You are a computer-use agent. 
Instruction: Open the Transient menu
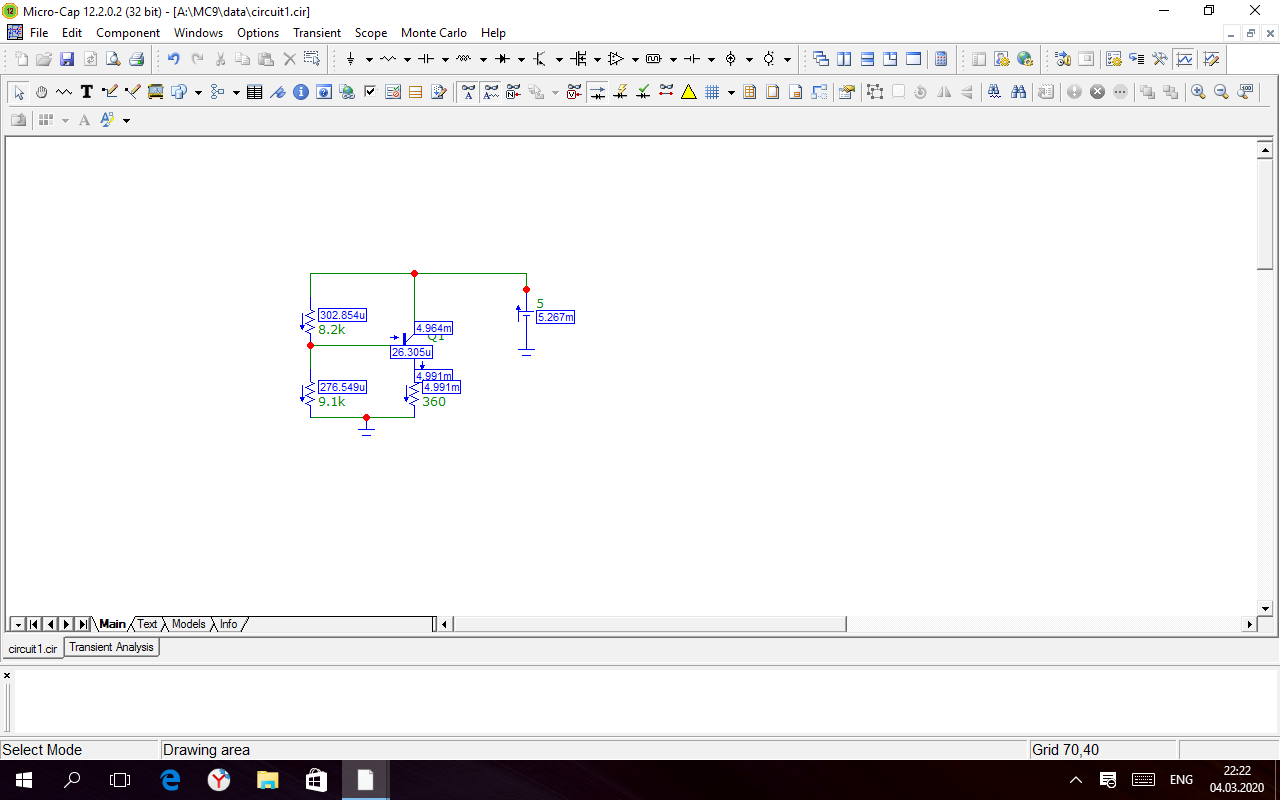(316, 33)
